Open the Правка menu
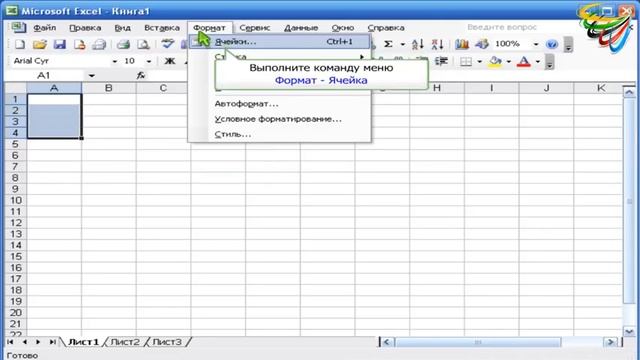 pyautogui.click(x=85, y=28)
